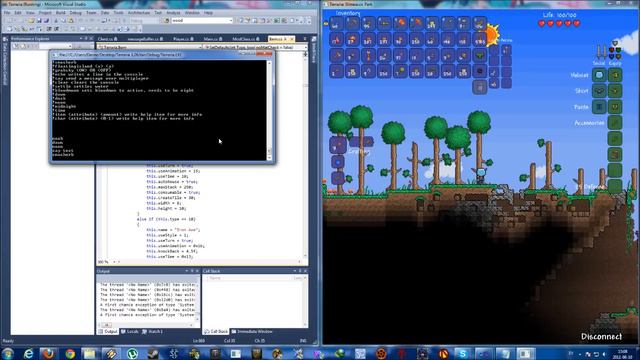Click the top Crafting recipe slot

click(338, 145)
